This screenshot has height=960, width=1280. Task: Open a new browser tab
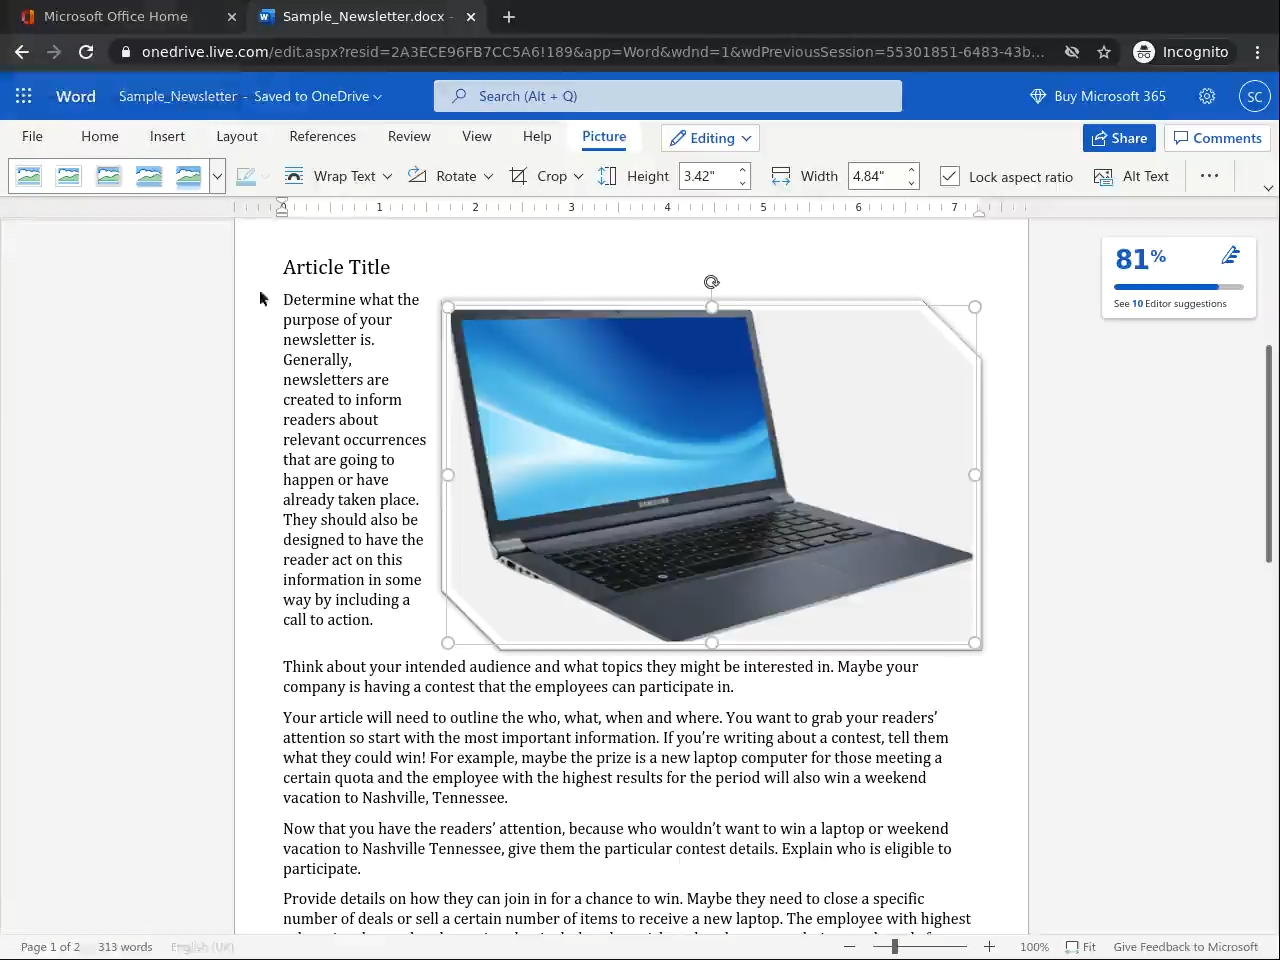click(509, 17)
